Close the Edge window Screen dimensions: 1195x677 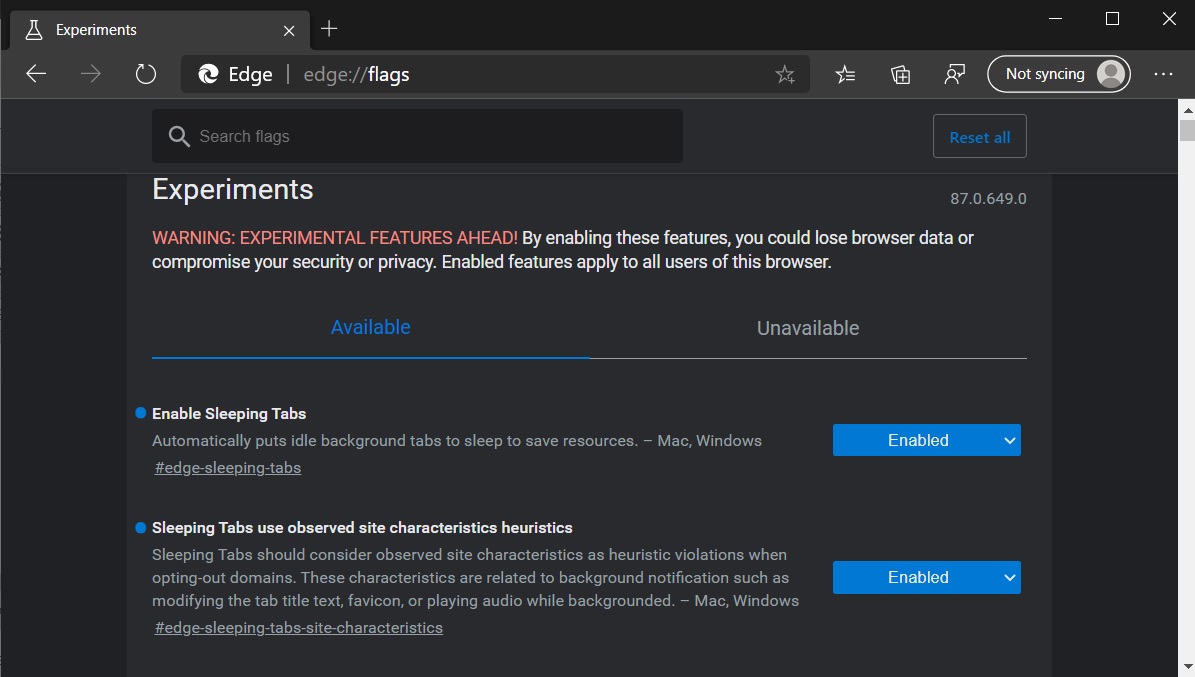point(1169,18)
